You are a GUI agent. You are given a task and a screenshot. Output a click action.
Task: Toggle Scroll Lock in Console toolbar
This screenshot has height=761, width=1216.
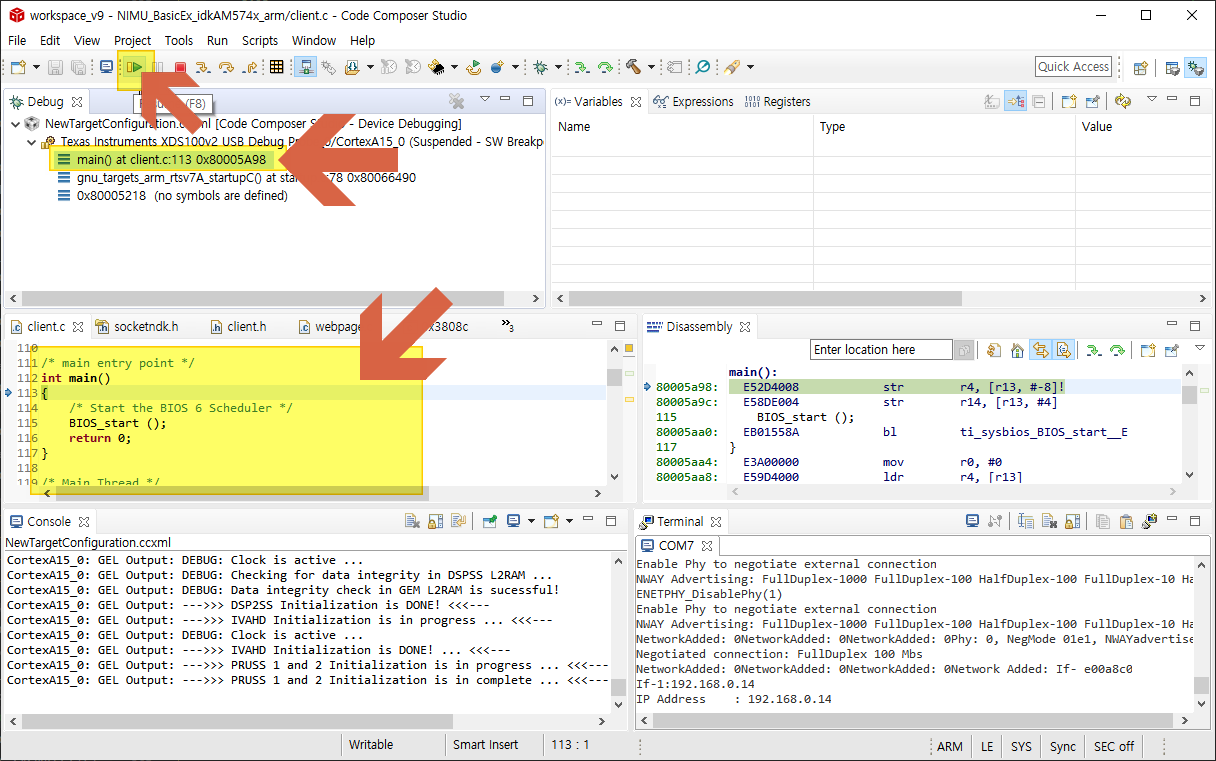point(435,521)
